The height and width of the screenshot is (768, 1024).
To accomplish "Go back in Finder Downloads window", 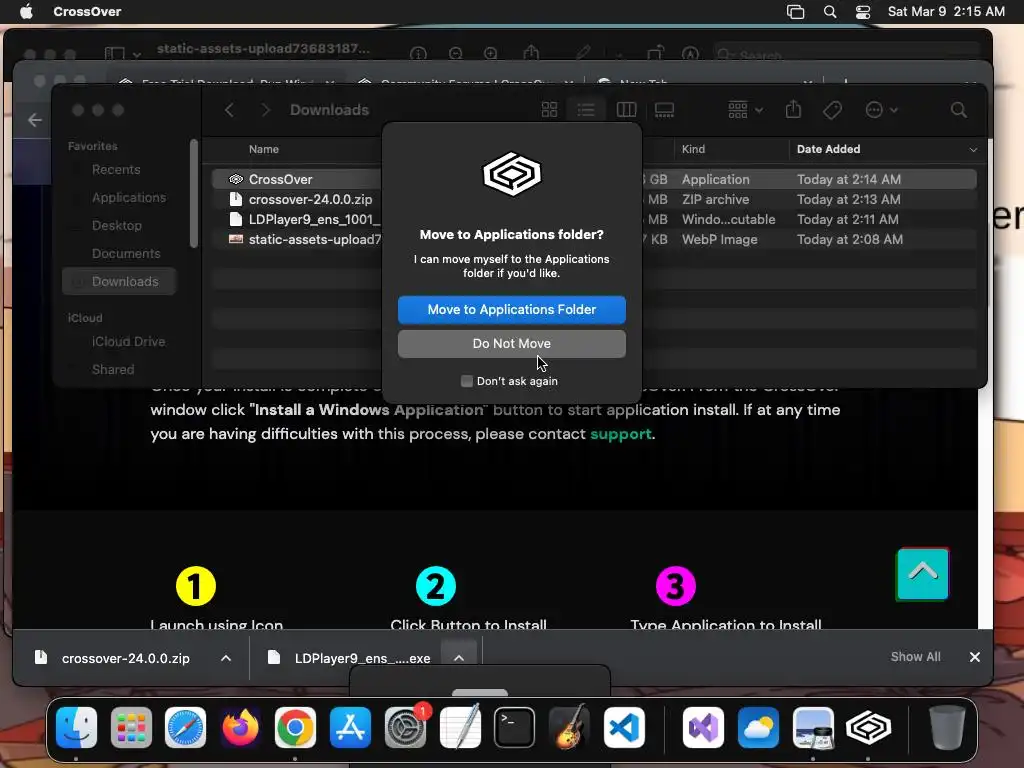I will click(x=229, y=110).
